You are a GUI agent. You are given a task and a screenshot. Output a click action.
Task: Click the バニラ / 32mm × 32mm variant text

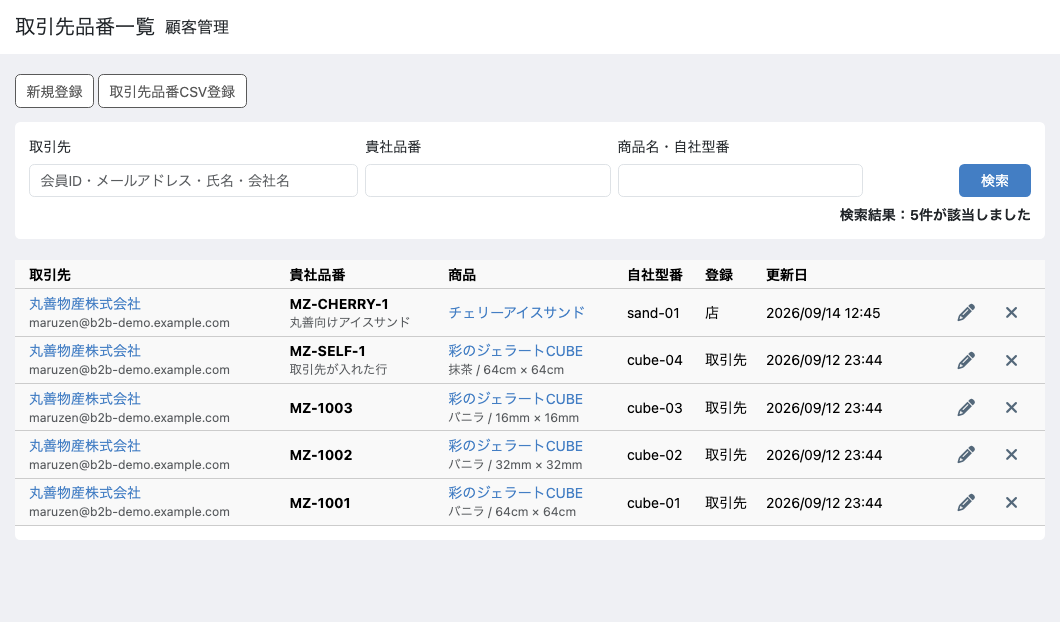tap(515, 464)
